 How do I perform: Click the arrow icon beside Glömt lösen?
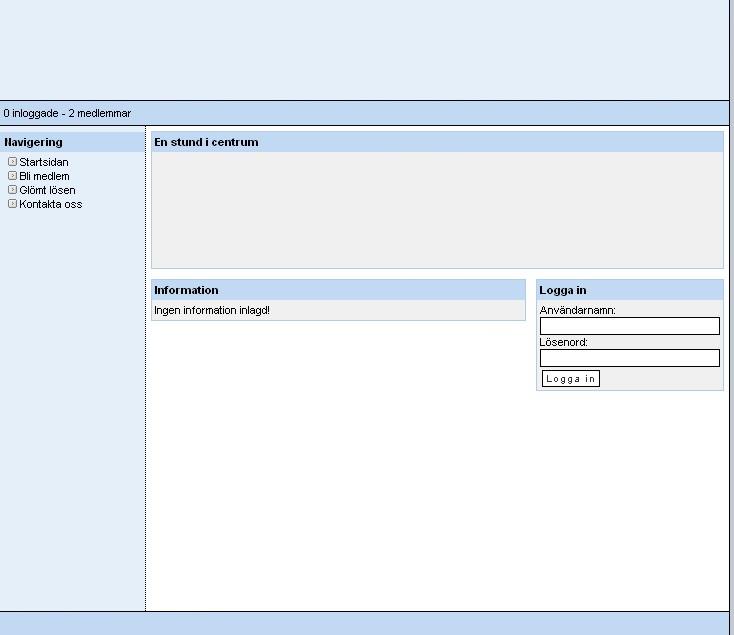13,190
